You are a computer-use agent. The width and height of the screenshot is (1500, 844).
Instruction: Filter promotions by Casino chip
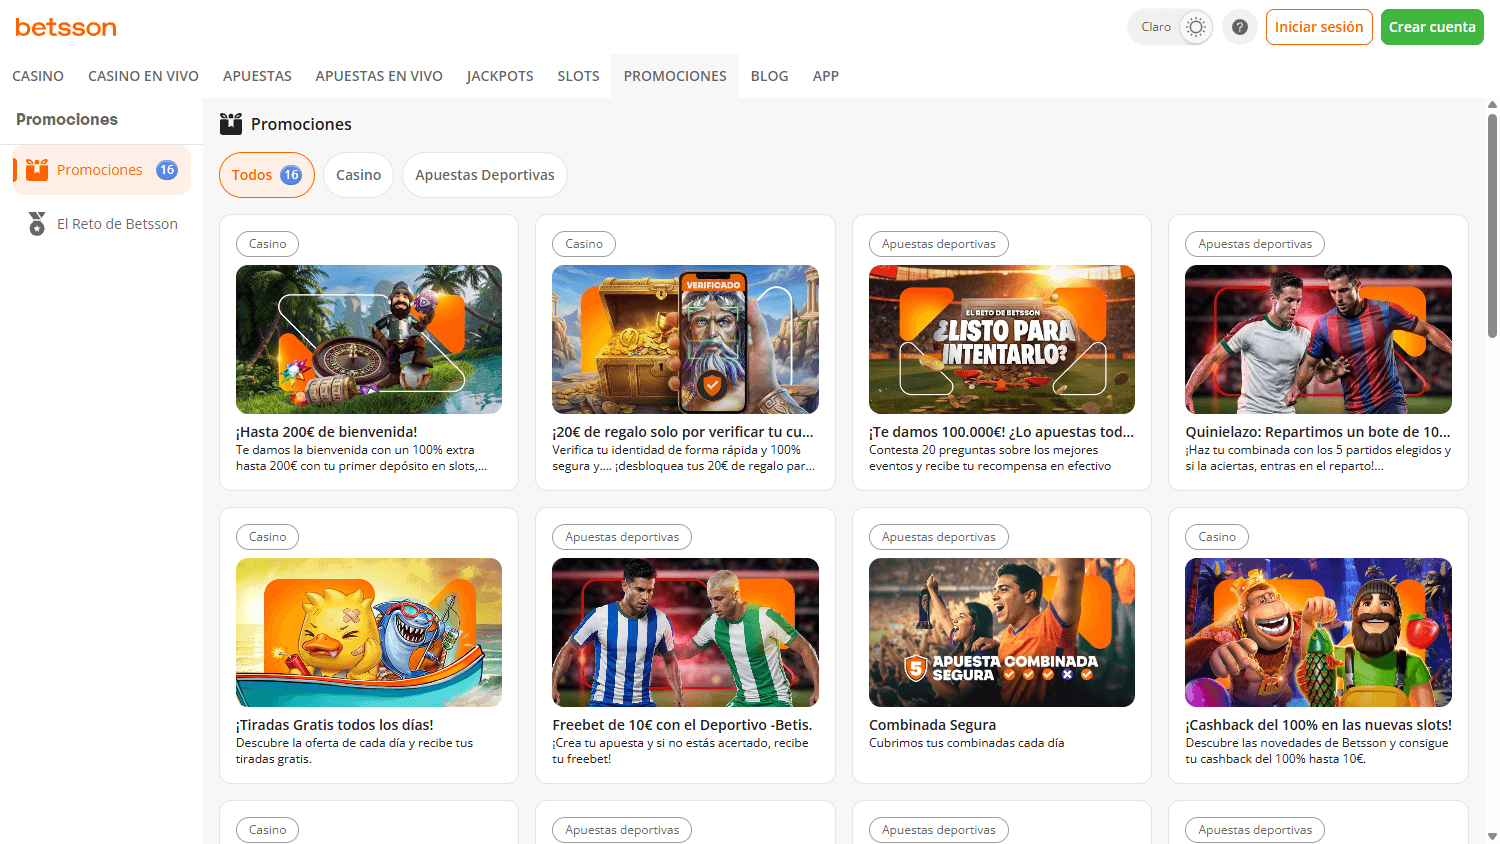point(358,175)
